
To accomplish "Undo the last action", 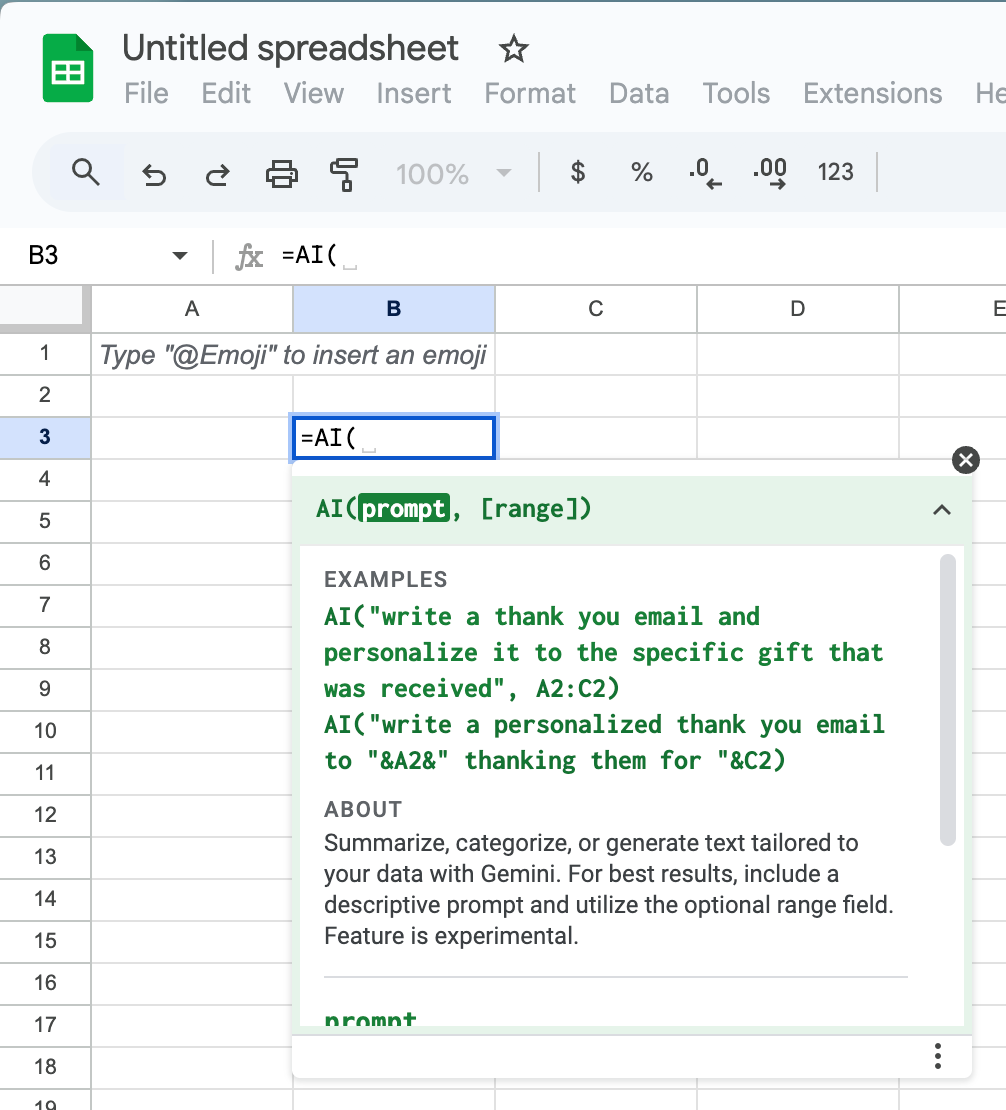I will tap(154, 173).
